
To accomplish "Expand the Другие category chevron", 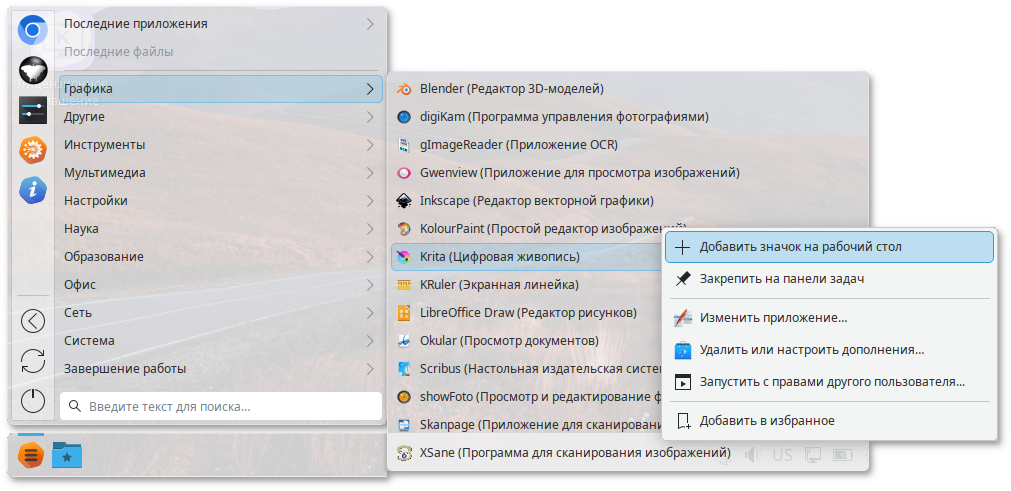I will coord(370,117).
